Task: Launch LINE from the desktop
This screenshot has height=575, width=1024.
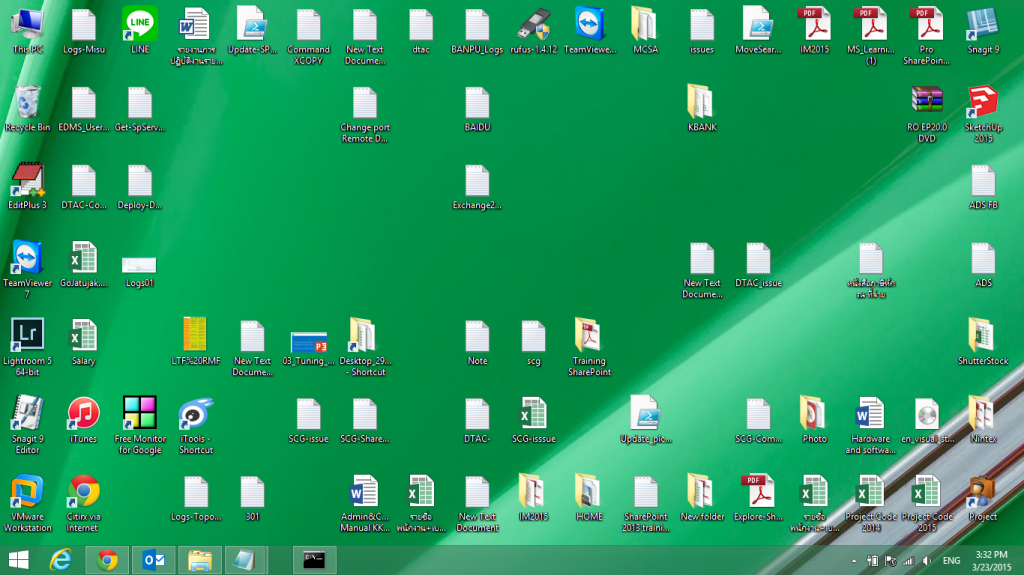Action: (x=140, y=30)
